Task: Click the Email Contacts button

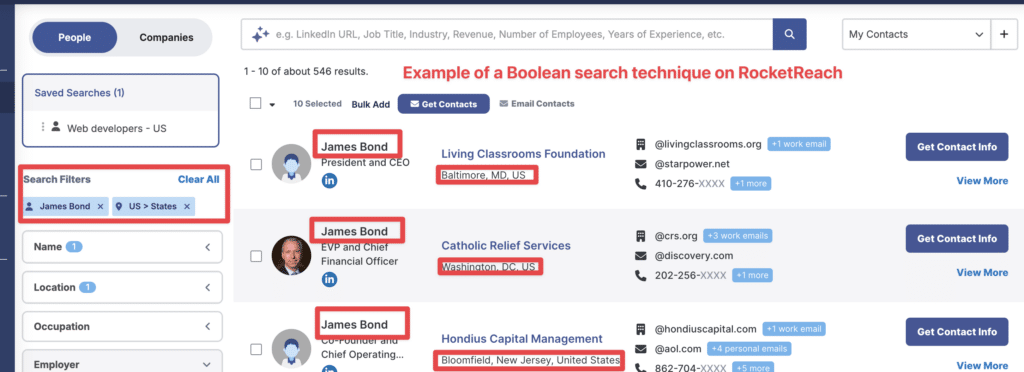Action: 537,104
